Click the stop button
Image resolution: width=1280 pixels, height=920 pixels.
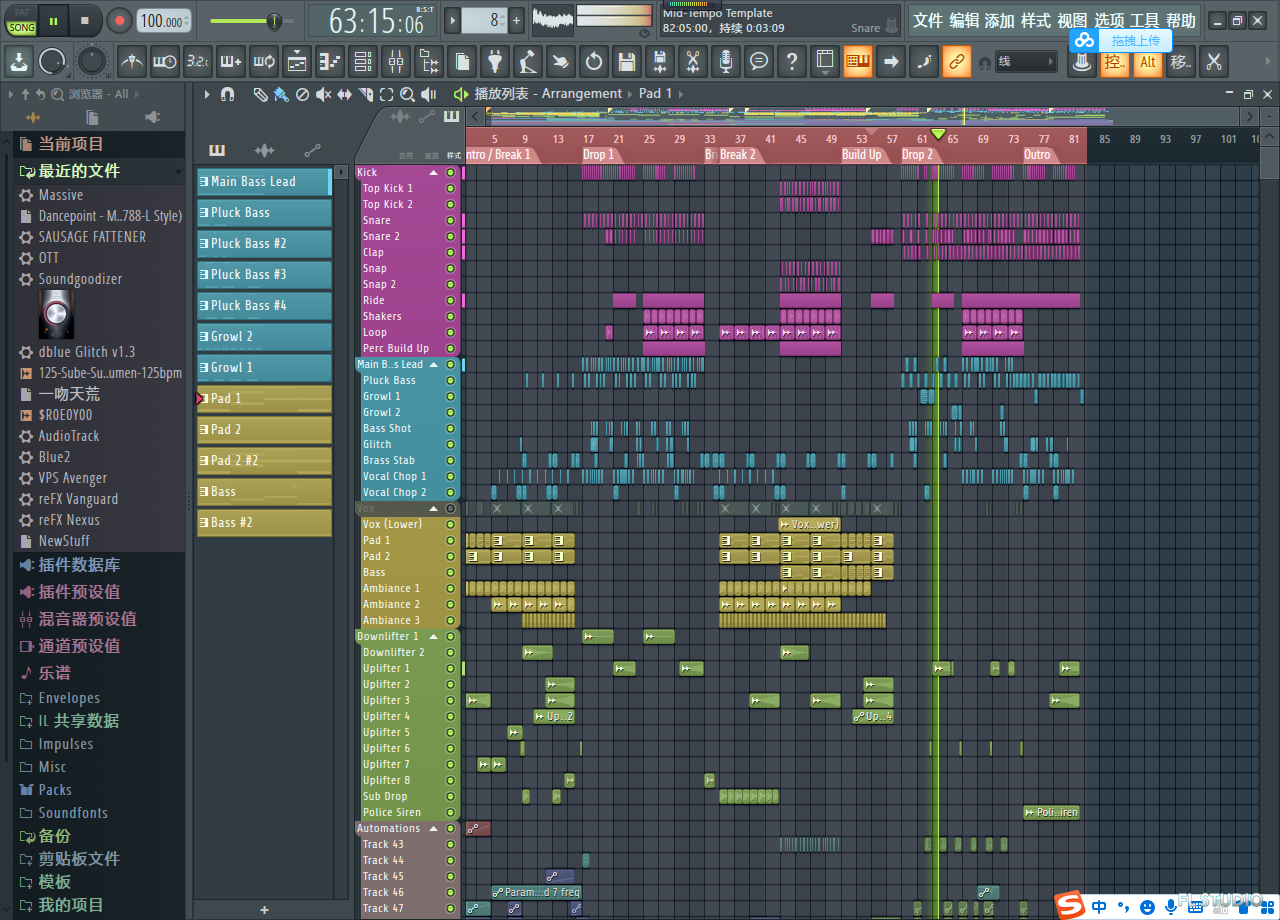pos(85,20)
